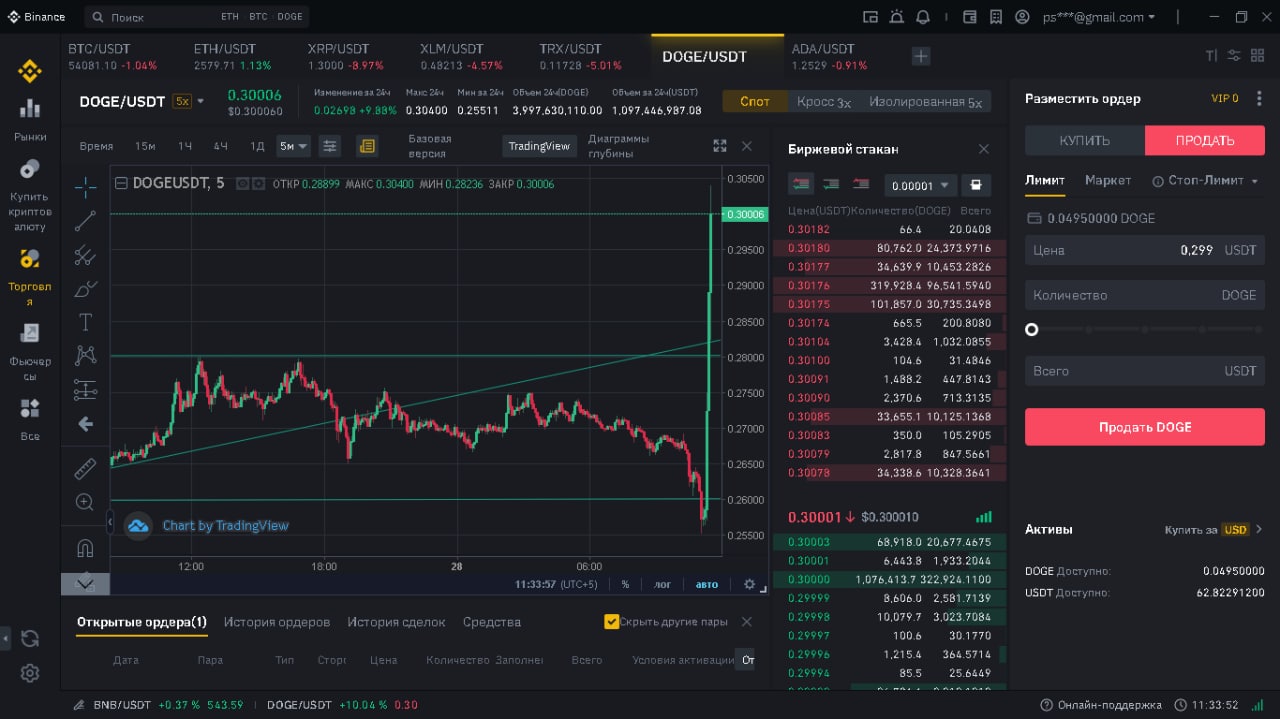Collapse the left sidebar arrow
The image size is (1280, 719).
pyautogui.click(x=5, y=637)
